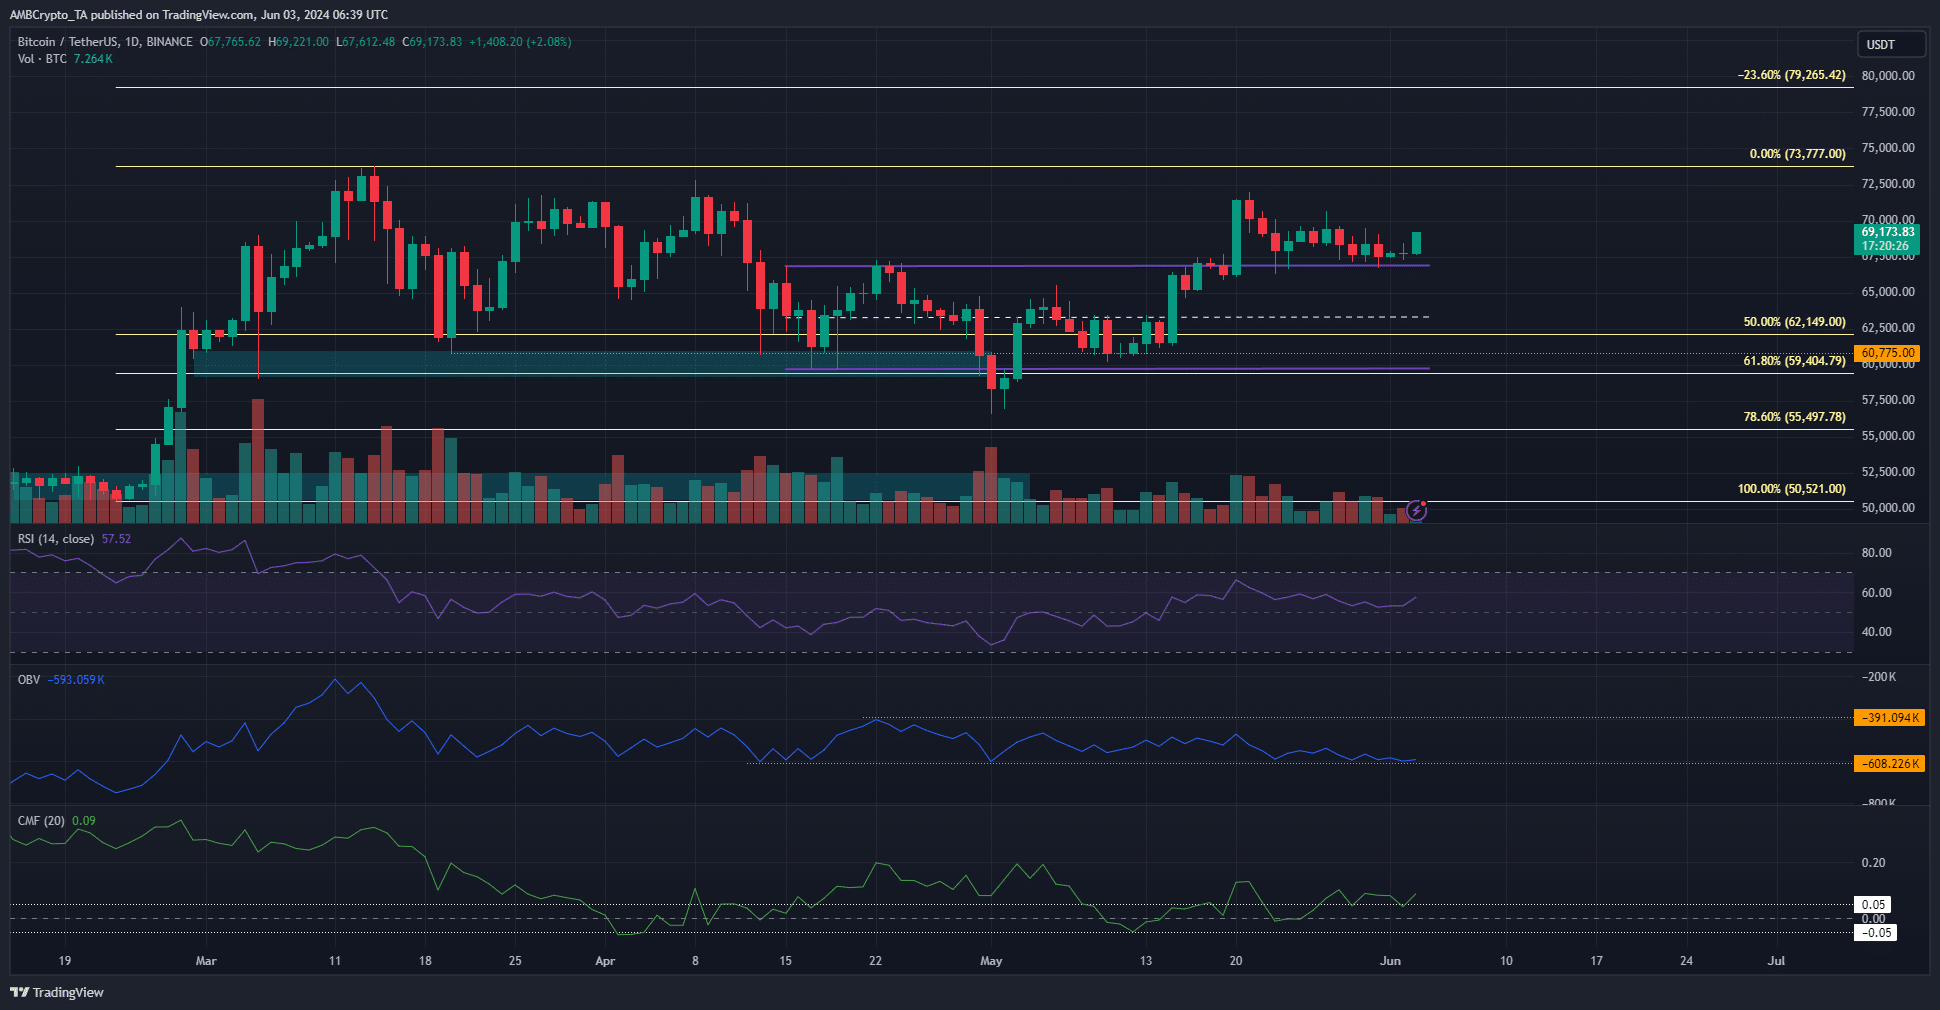Click the current price label 69,173.83
1940x1010 pixels.
click(1887, 232)
